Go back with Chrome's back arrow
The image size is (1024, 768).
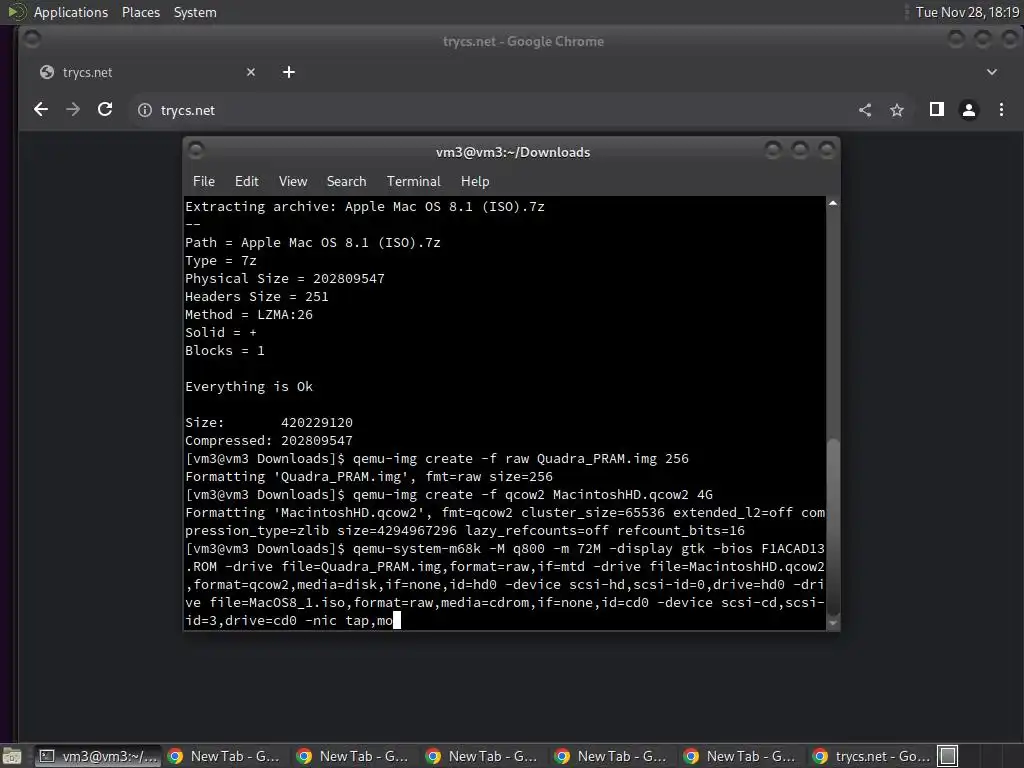(40, 110)
